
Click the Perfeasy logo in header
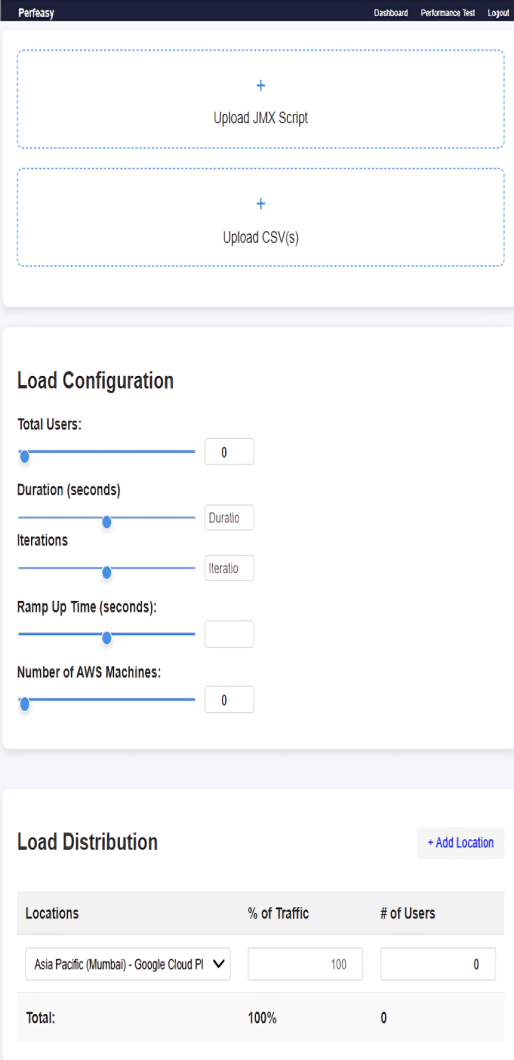coord(37,13)
